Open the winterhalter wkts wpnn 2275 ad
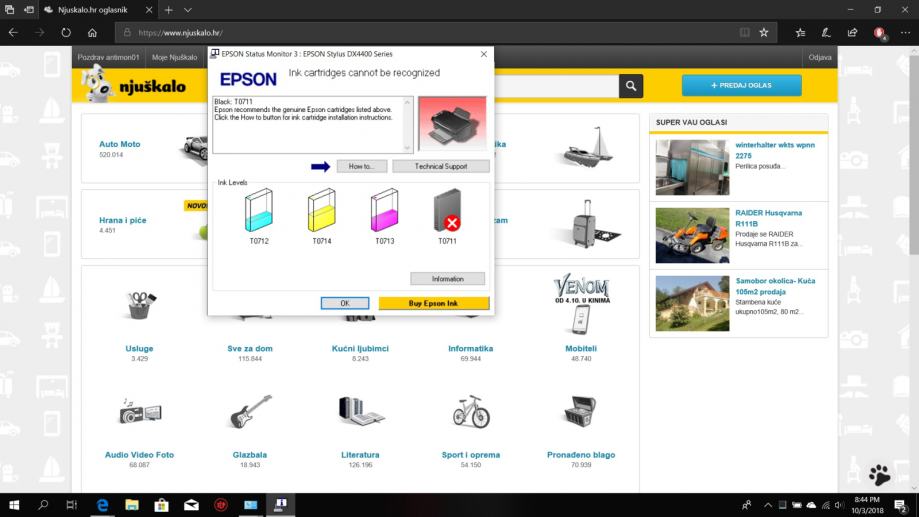This screenshot has width=919, height=517. 775,150
